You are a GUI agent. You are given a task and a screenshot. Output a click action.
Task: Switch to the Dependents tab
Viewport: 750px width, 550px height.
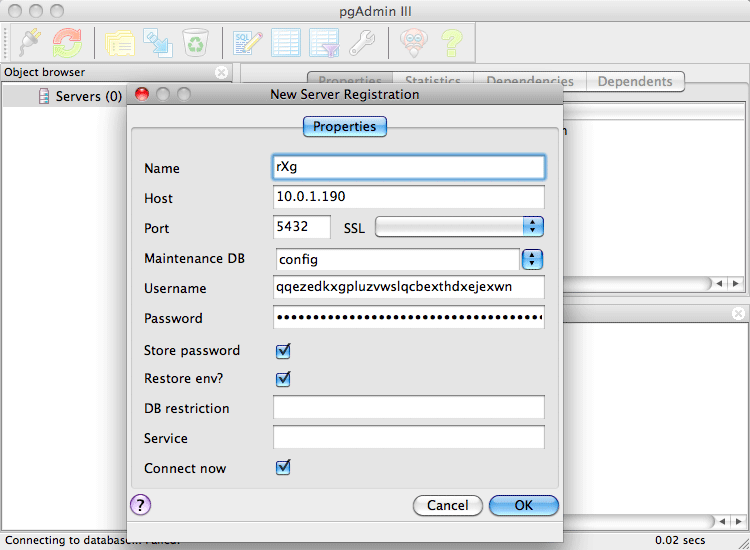635,81
